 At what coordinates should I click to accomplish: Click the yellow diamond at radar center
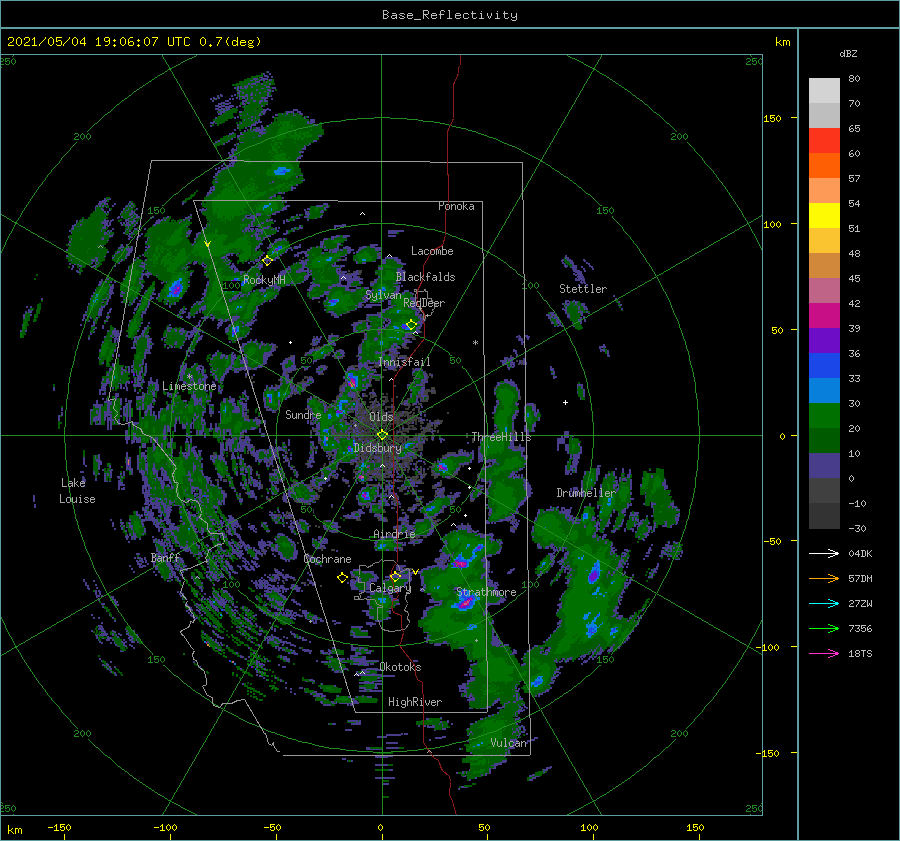pyautogui.click(x=382, y=435)
